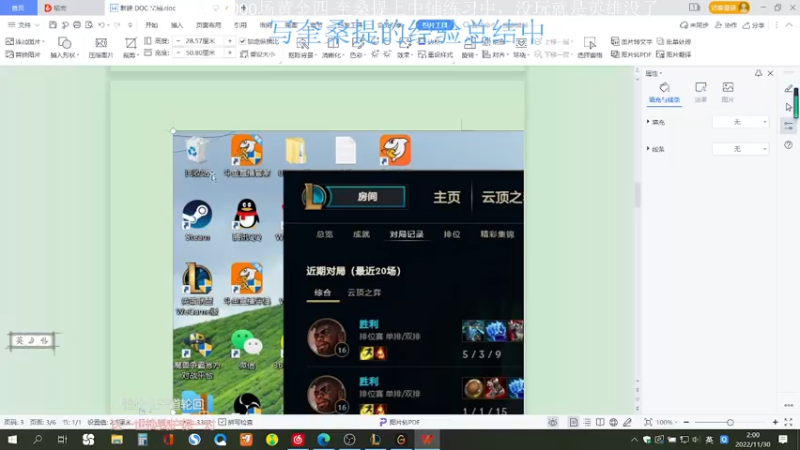800x450 pixels.
Task: Click the Selection Pane icon
Action: click(x=590, y=43)
